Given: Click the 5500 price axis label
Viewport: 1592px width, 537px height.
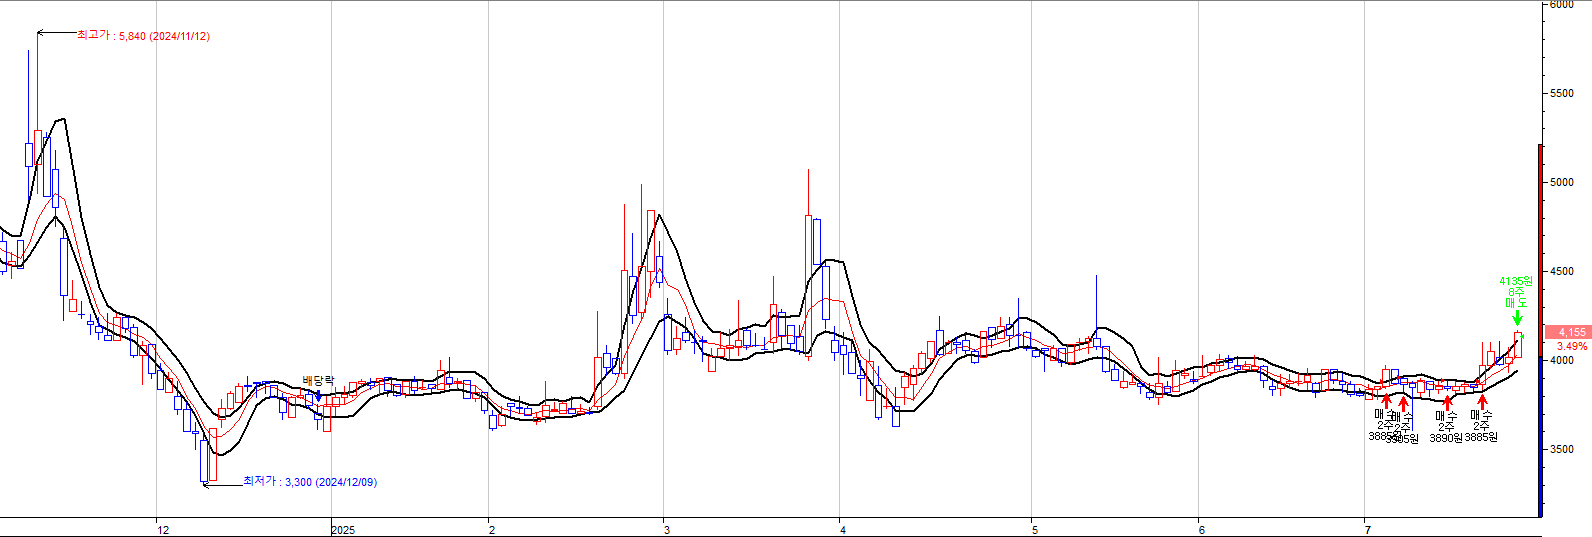Looking at the screenshot, I should (1562, 93).
